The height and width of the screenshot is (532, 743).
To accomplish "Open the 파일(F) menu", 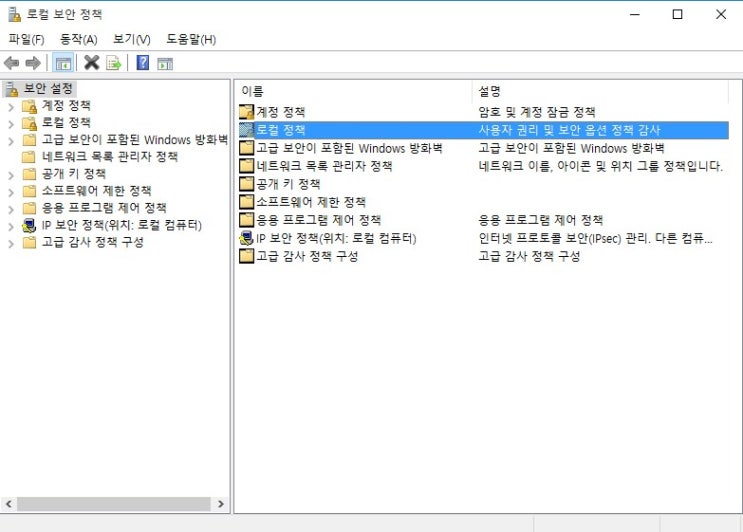I will coord(27,39).
